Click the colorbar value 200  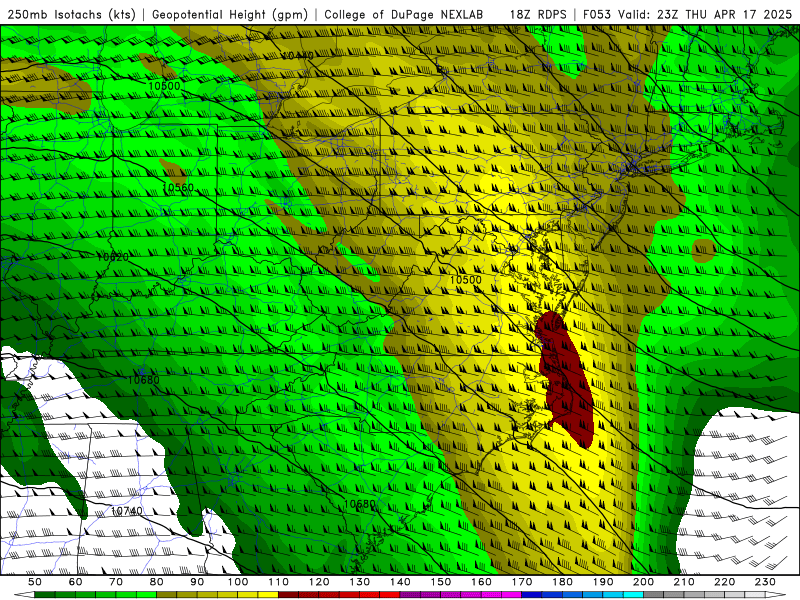tap(643, 582)
